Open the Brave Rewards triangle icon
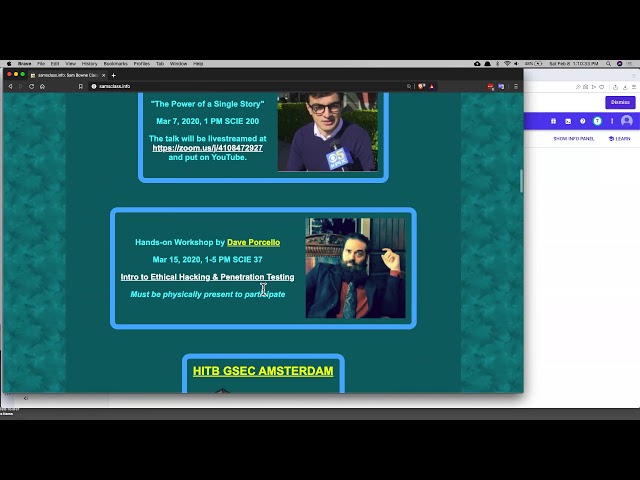The image size is (640, 480). [432, 87]
